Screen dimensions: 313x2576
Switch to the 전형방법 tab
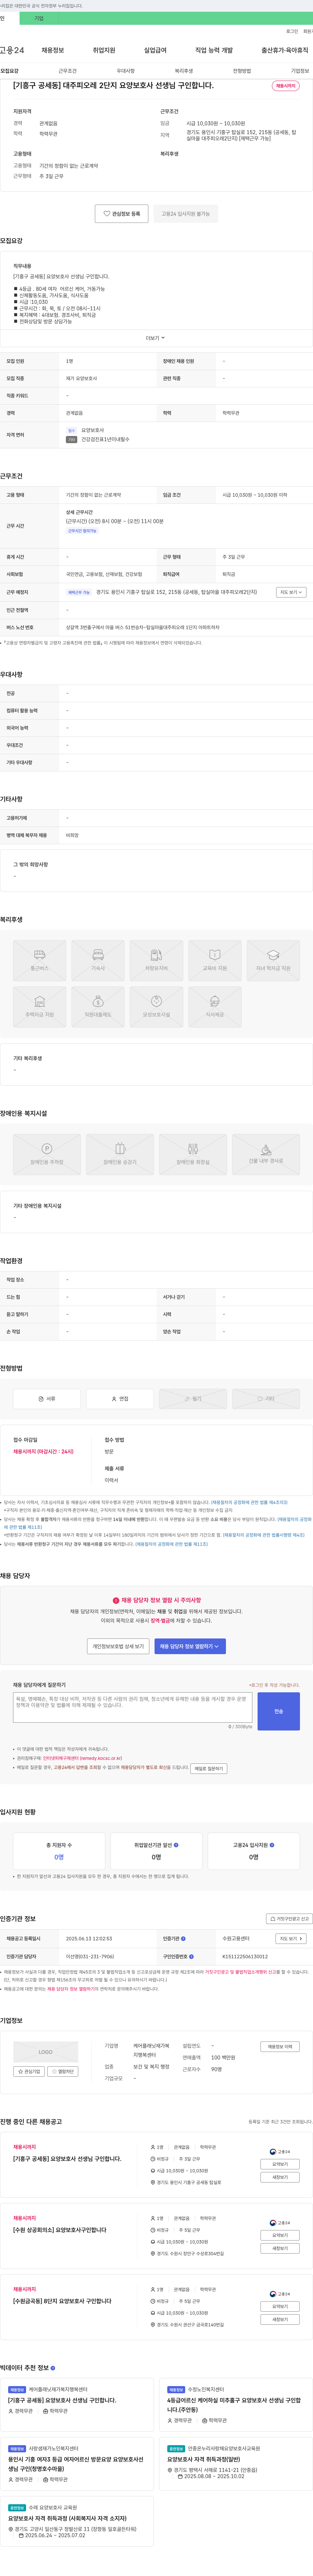coord(242,71)
